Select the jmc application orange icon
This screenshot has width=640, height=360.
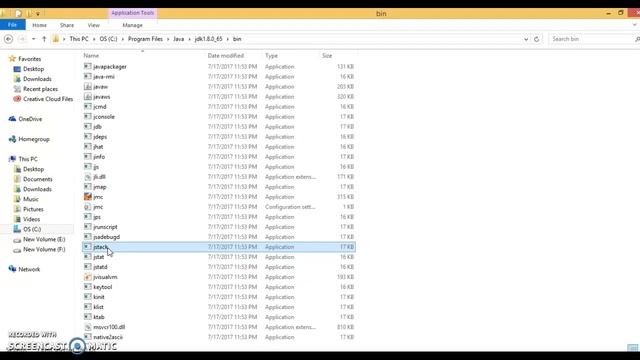coord(87,197)
